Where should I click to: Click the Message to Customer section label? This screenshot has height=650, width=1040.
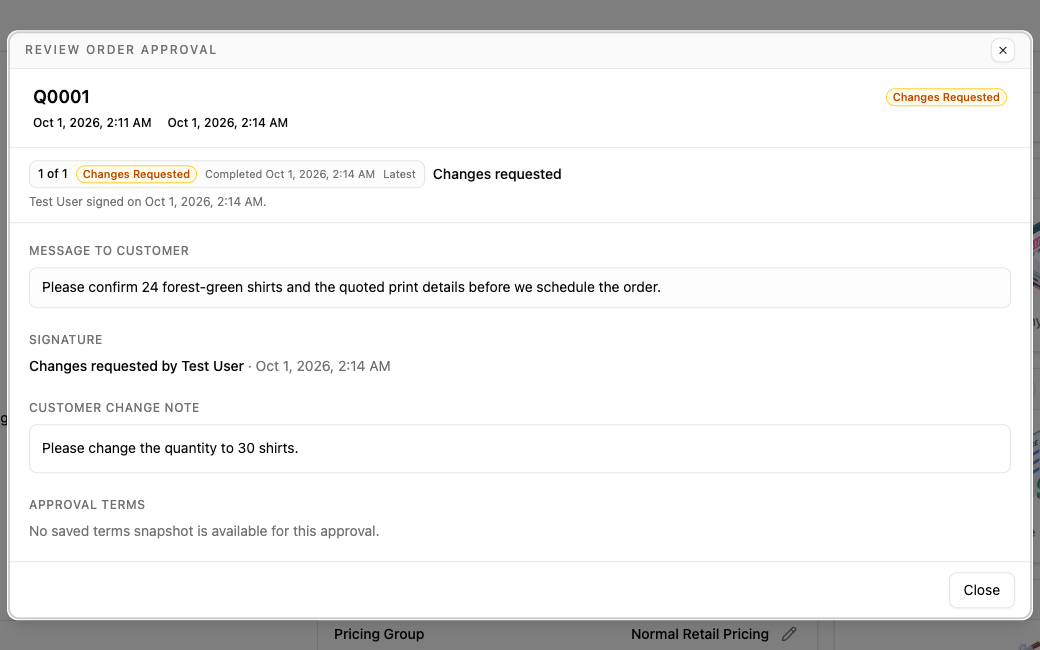109,251
